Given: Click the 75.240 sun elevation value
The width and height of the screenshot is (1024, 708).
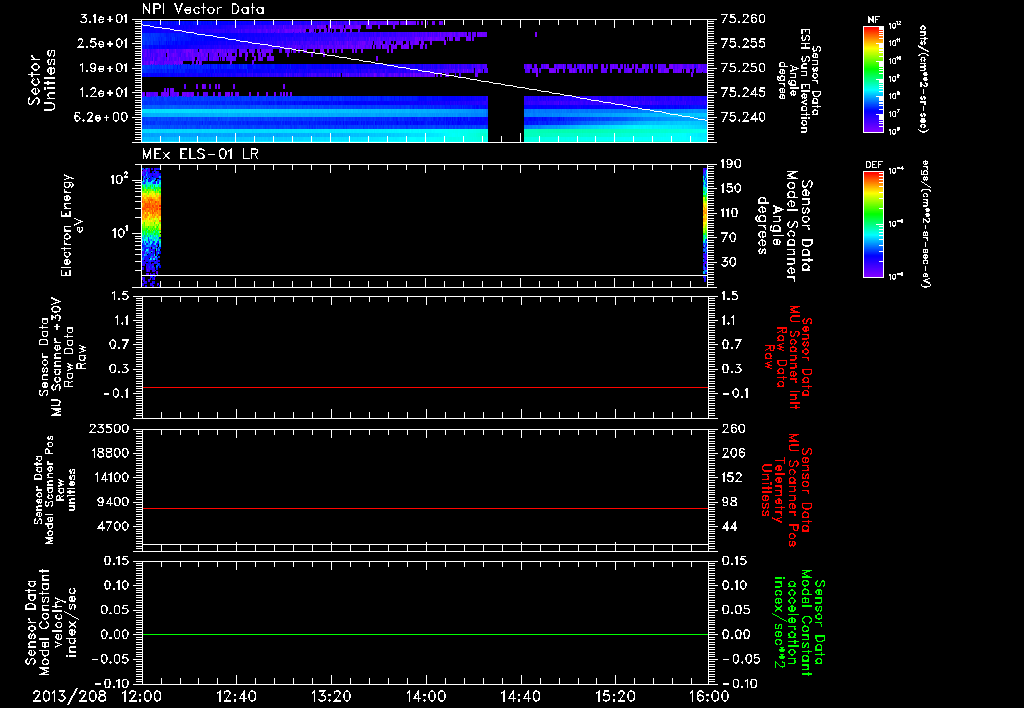Looking at the screenshot, I should (743, 117).
